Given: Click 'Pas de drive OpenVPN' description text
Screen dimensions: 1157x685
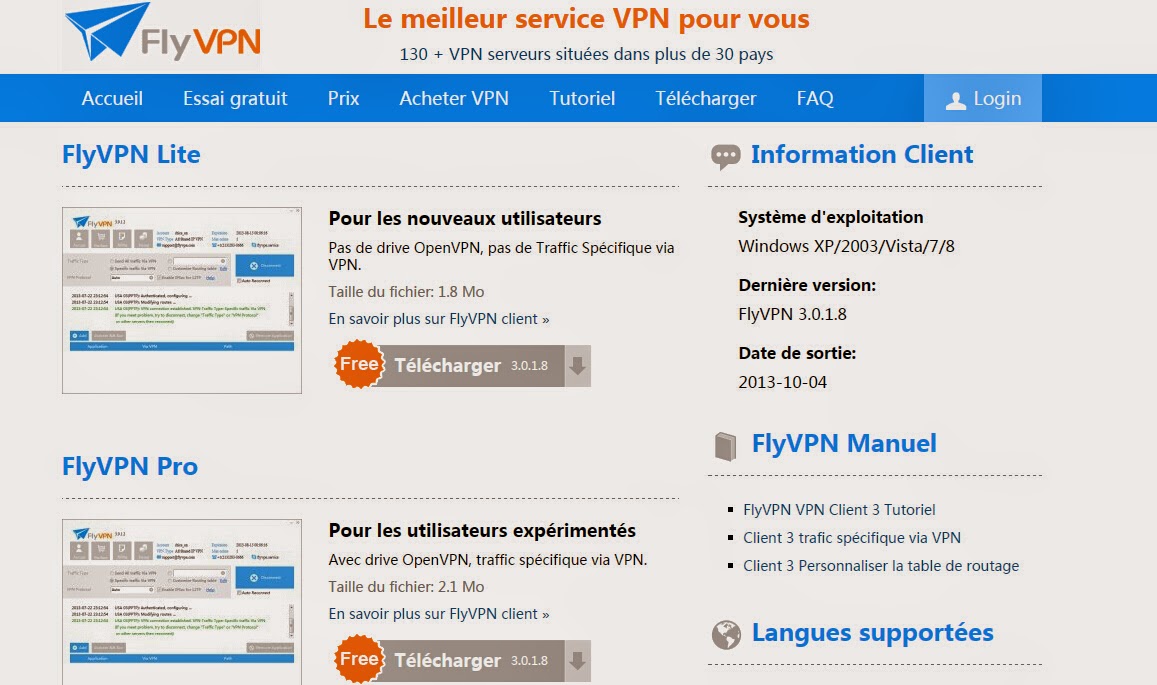Looking at the screenshot, I should point(501,256).
